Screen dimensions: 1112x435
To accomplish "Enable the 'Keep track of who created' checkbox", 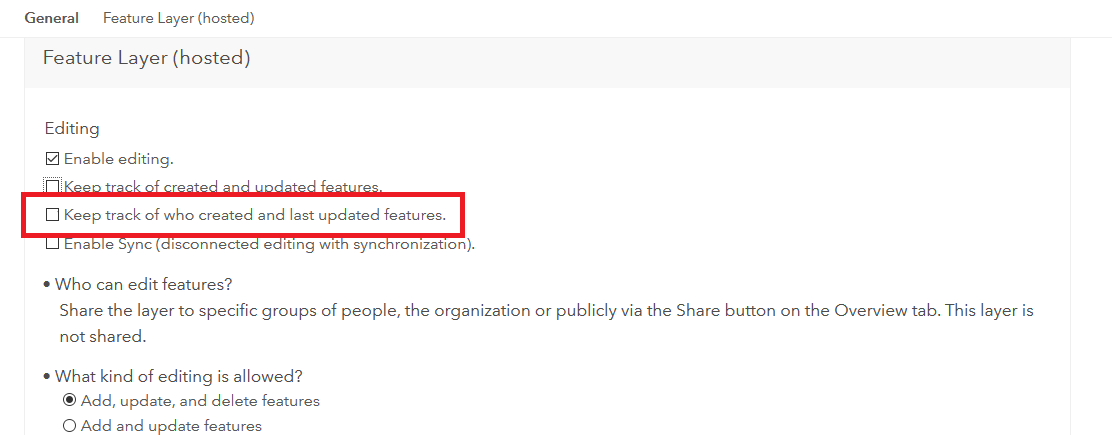I will (x=53, y=214).
